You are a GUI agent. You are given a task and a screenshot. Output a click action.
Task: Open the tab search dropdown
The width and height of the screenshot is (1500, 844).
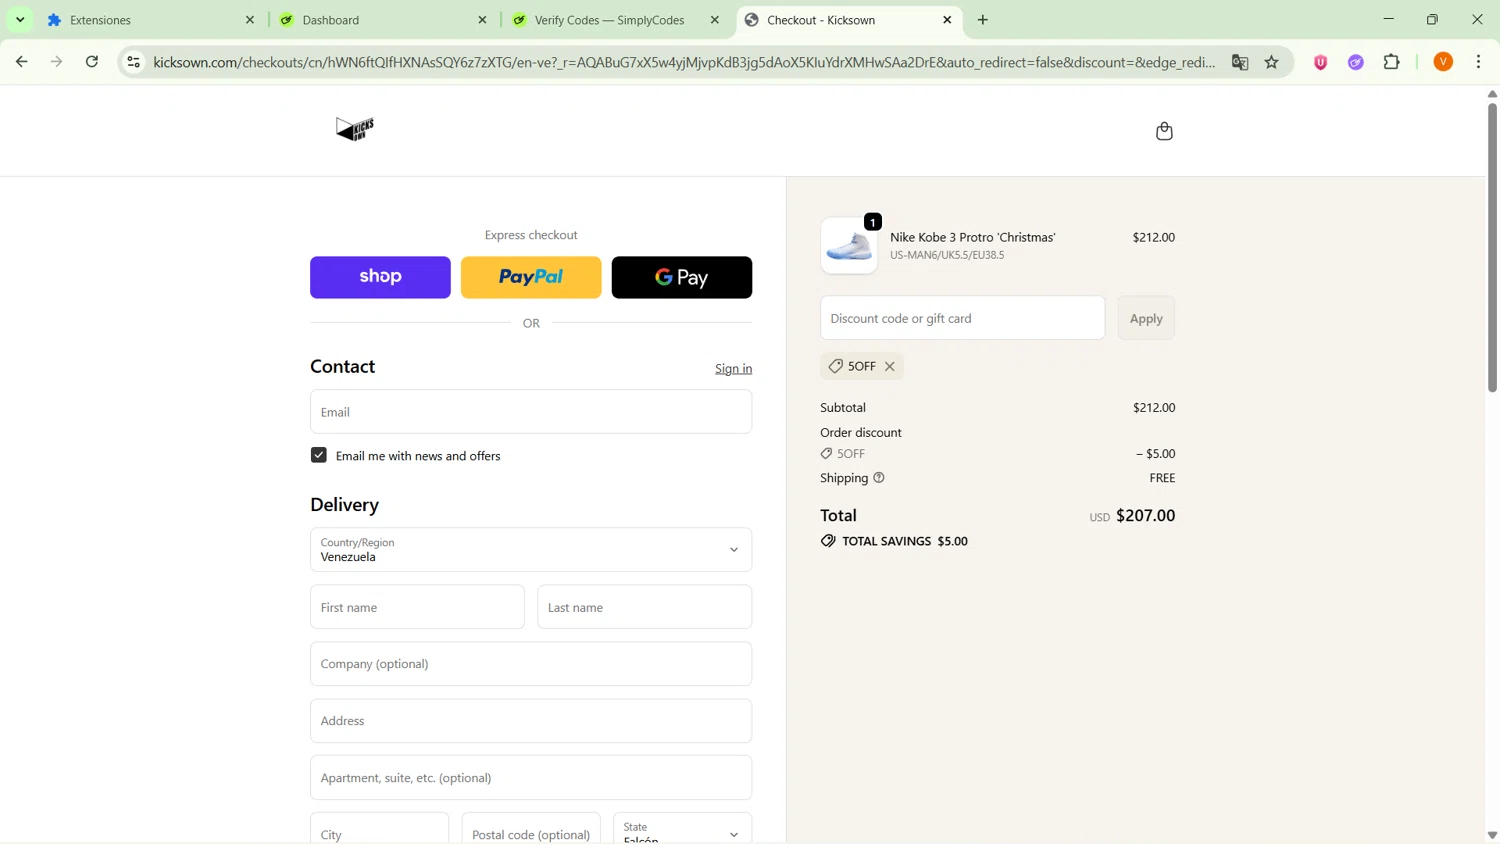click(20, 20)
